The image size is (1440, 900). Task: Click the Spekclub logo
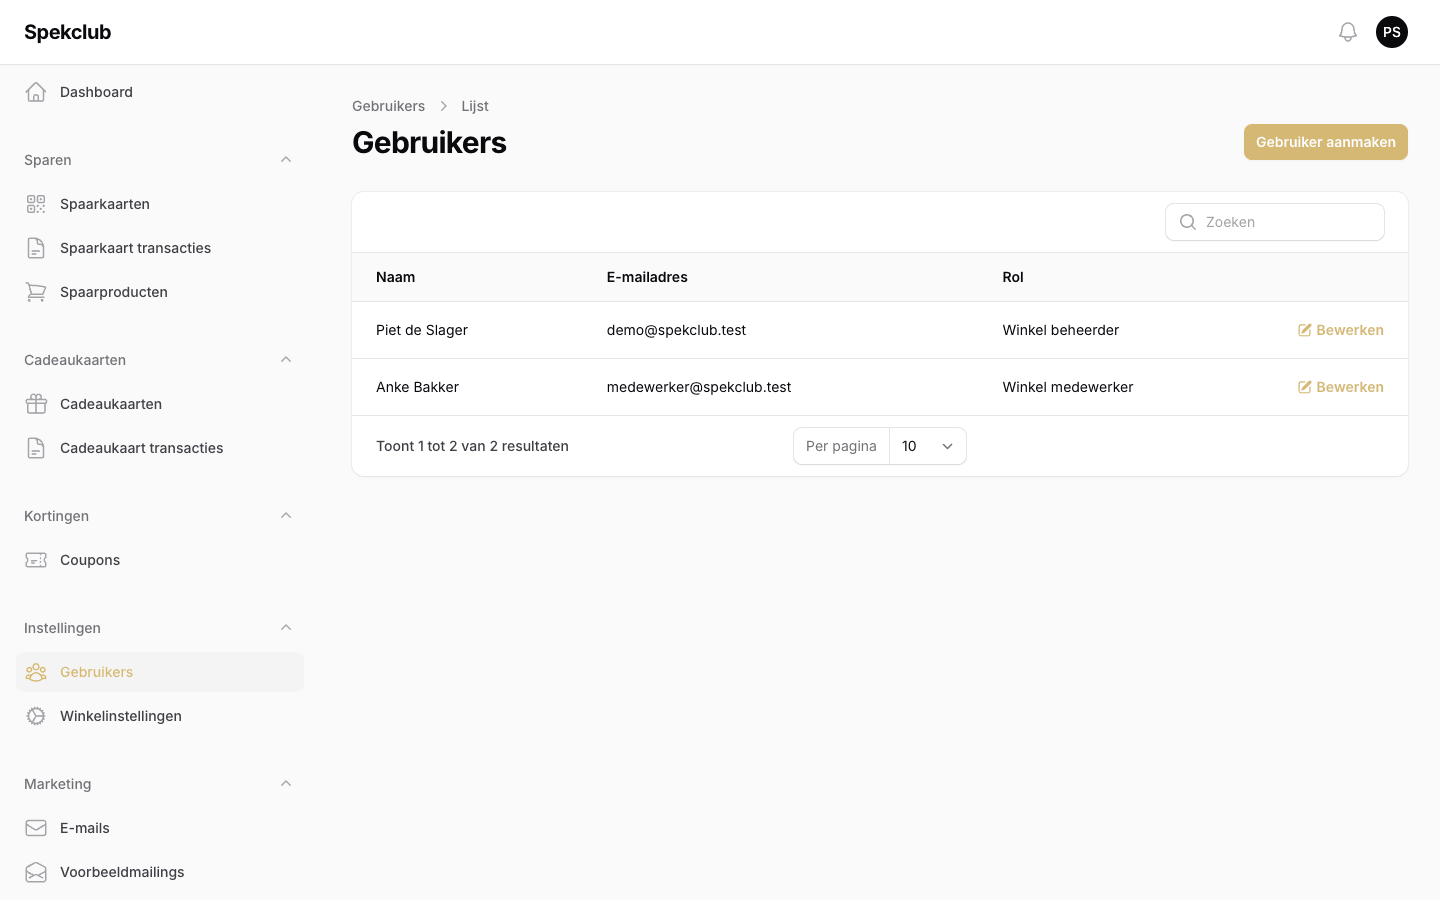tap(68, 32)
